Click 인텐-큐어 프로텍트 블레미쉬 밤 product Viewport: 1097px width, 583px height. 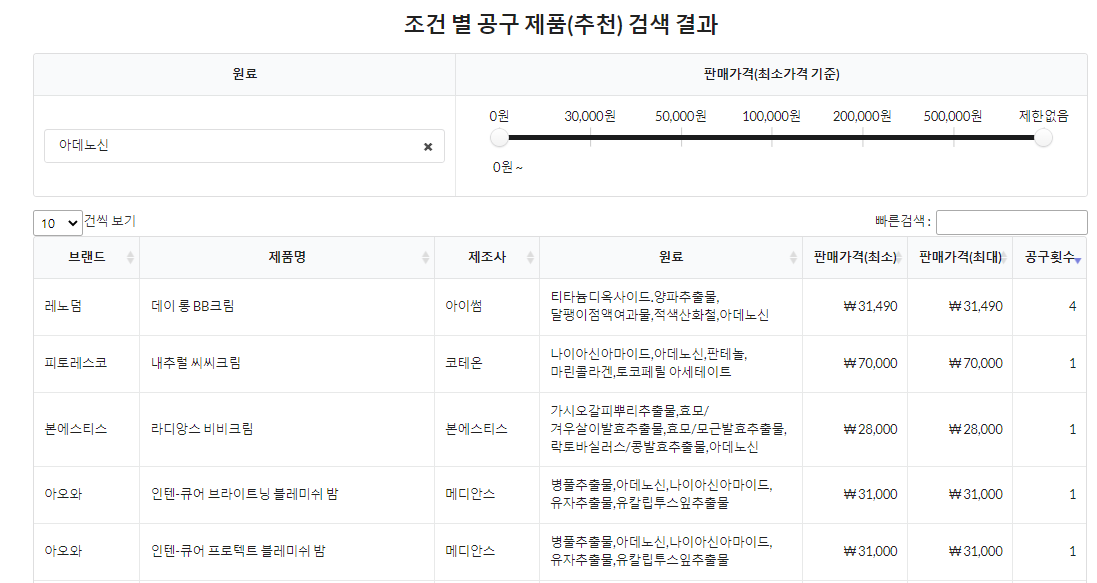click(238, 552)
